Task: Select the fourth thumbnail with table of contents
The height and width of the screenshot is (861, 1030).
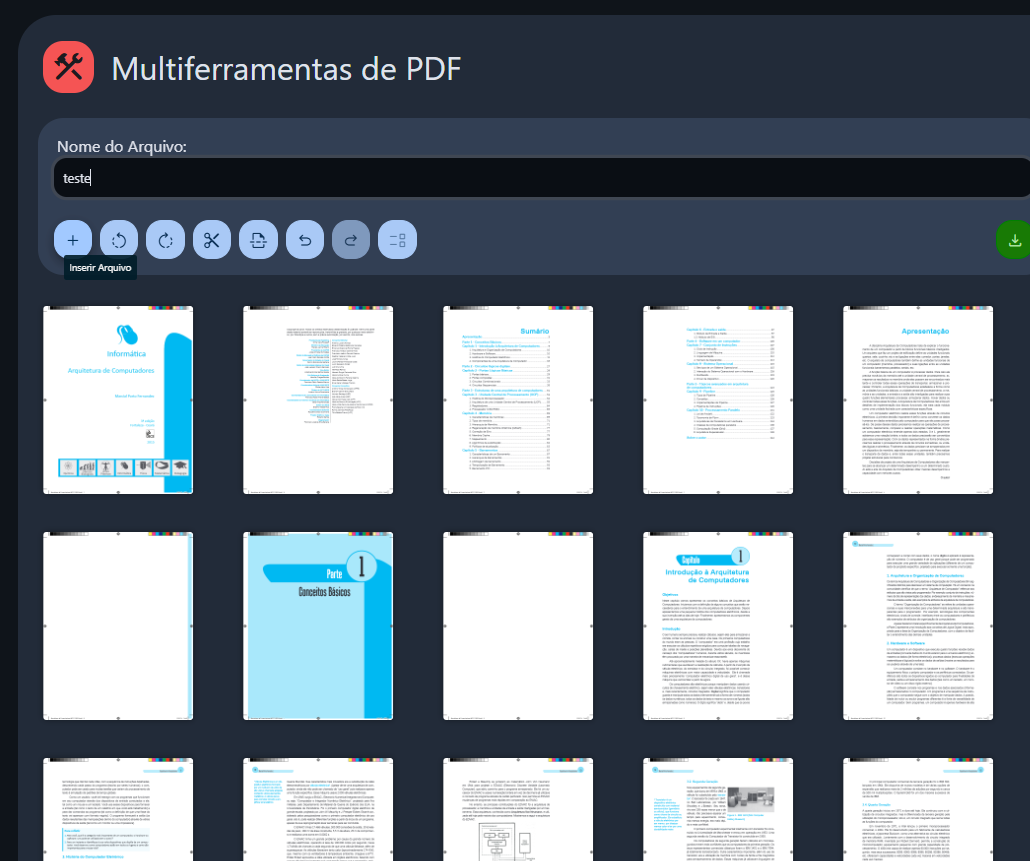Action: pyautogui.click(x=718, y=400)
